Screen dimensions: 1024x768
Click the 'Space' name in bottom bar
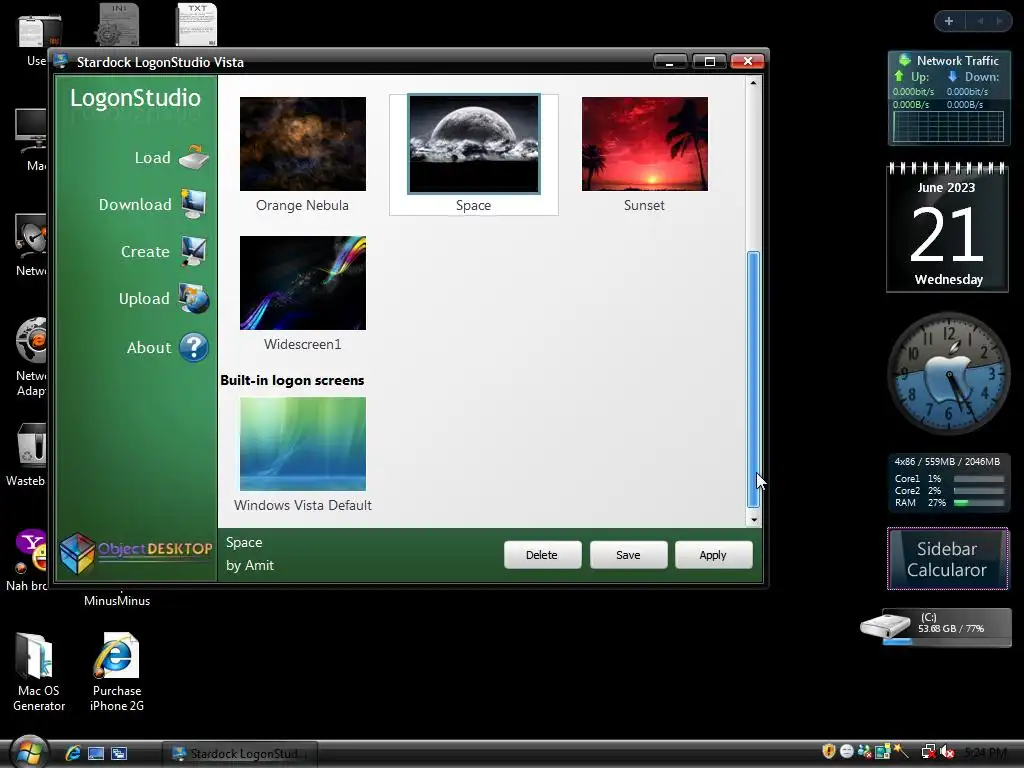[x=244, y=542]
